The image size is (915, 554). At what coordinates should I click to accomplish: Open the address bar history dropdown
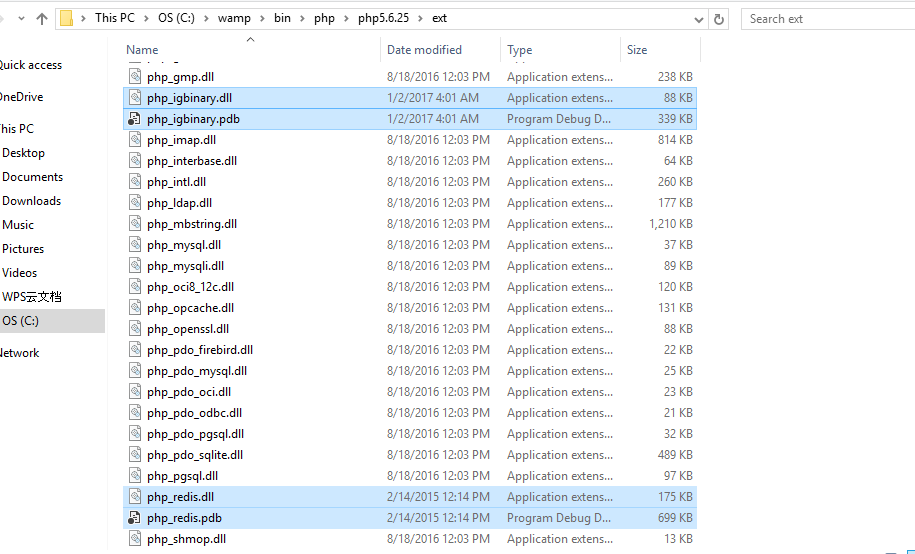[x=699, y=19]
